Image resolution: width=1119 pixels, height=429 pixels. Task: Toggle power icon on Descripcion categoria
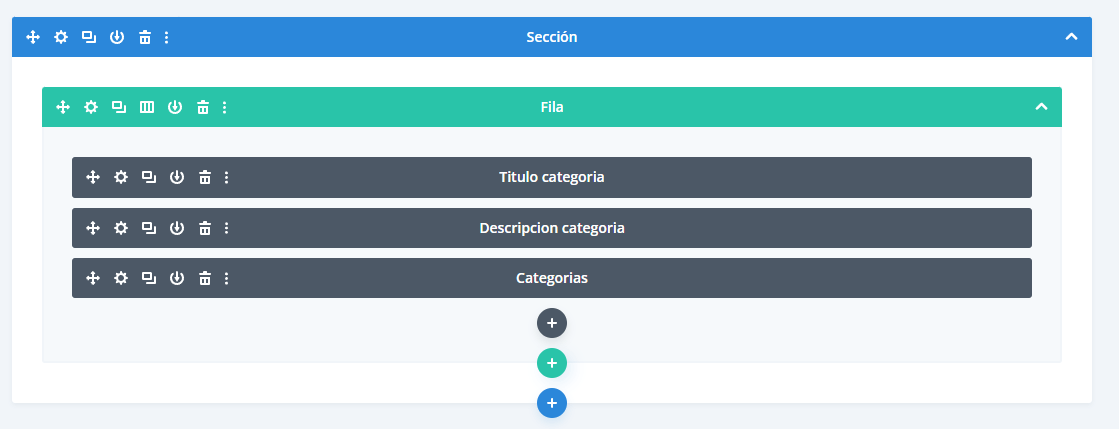click(x=177, y=228)
